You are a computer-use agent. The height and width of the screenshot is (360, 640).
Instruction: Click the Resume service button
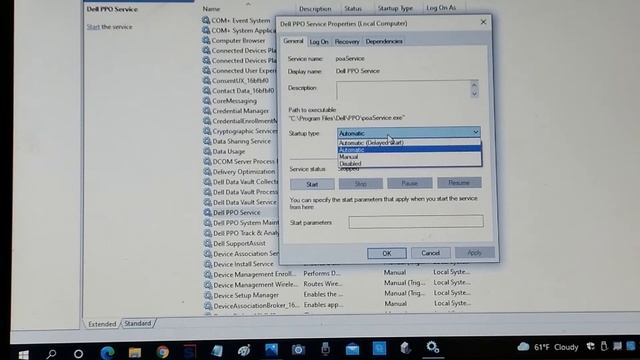point(459,182)
